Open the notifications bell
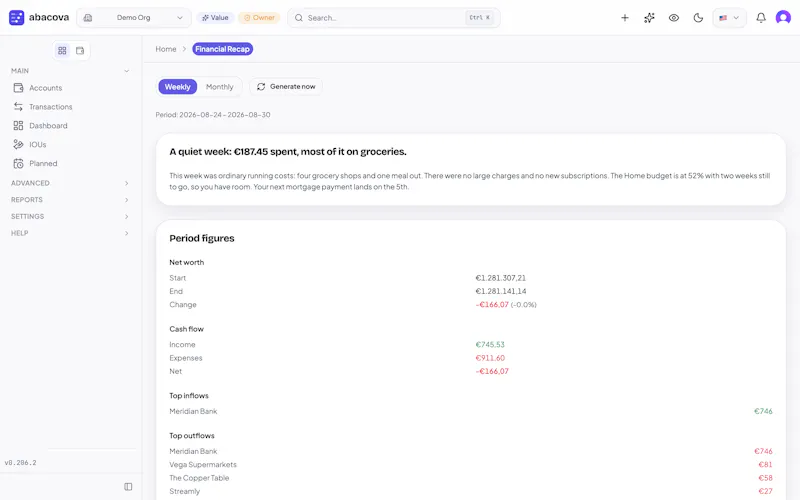Screen dimensions: 800x500 [x=761, y=18]
